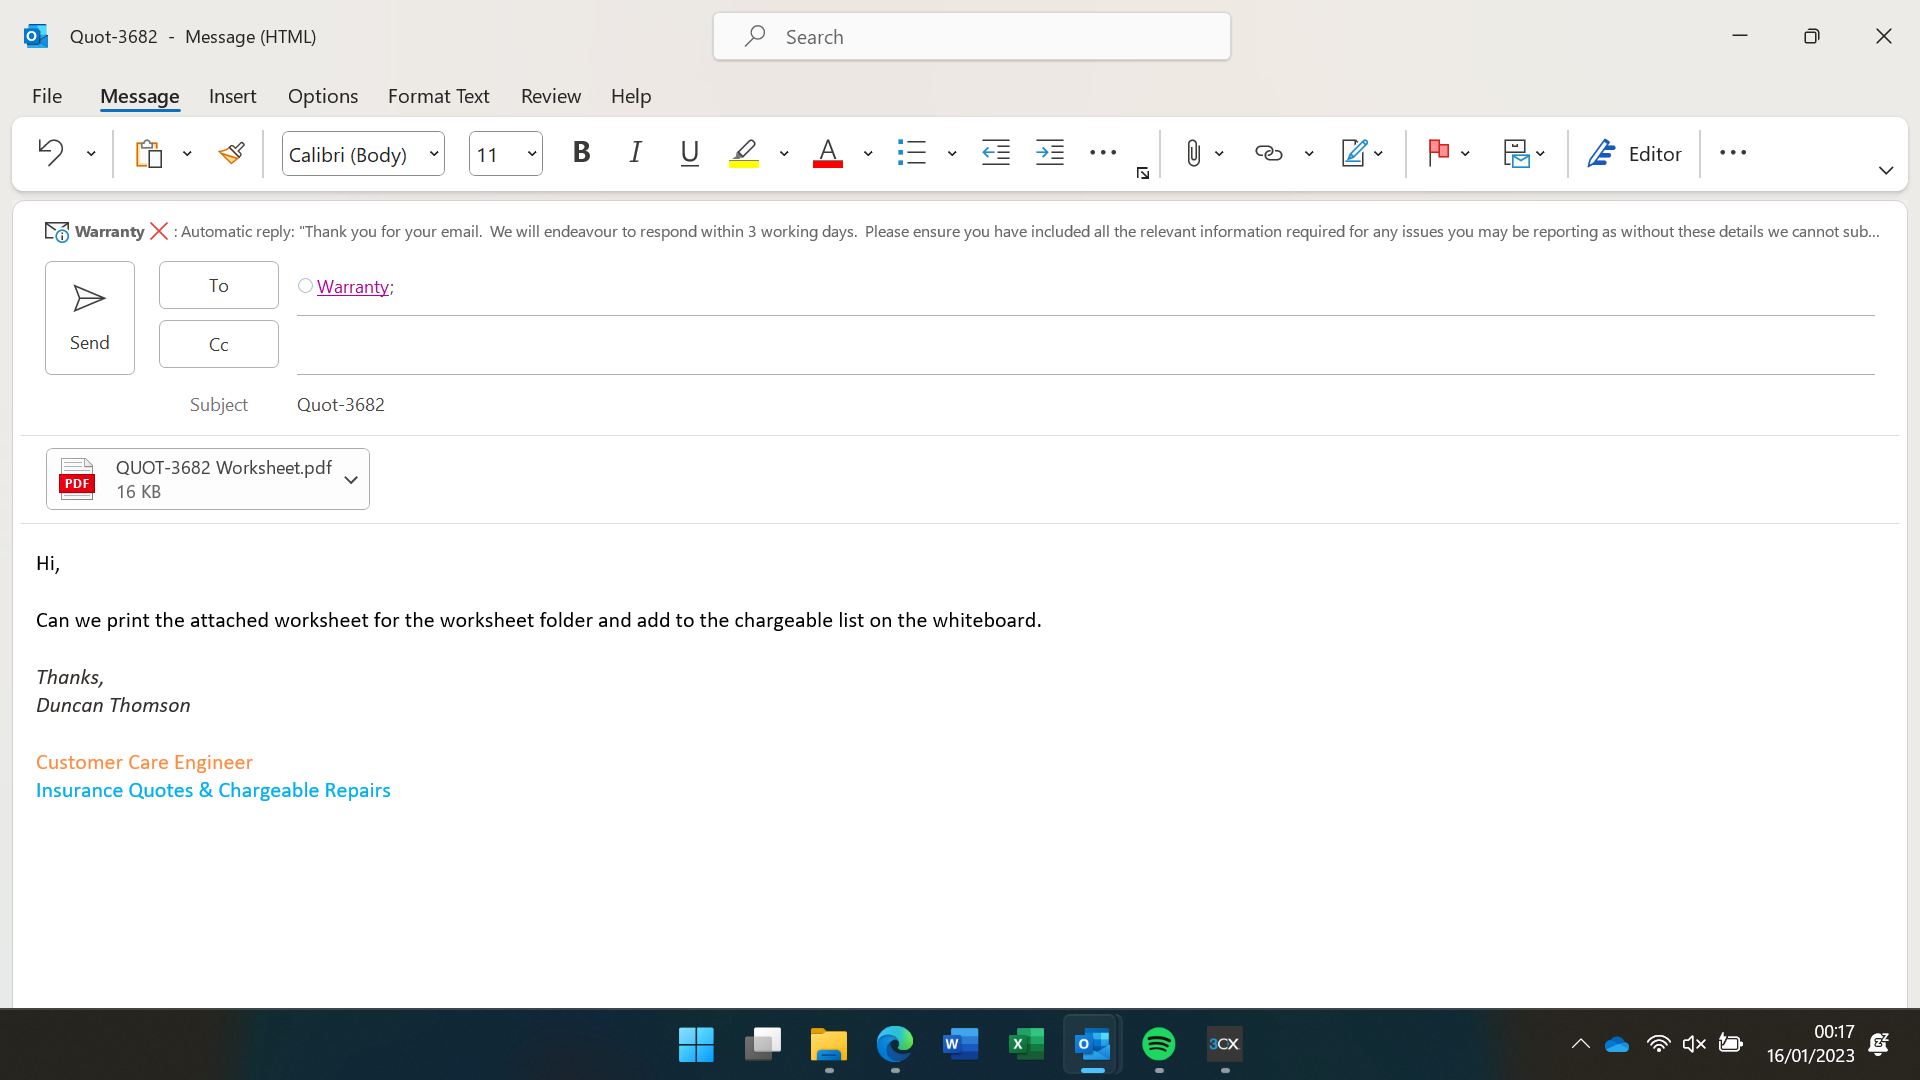Click the Format Painter brush icon

[x=231, y=153]
